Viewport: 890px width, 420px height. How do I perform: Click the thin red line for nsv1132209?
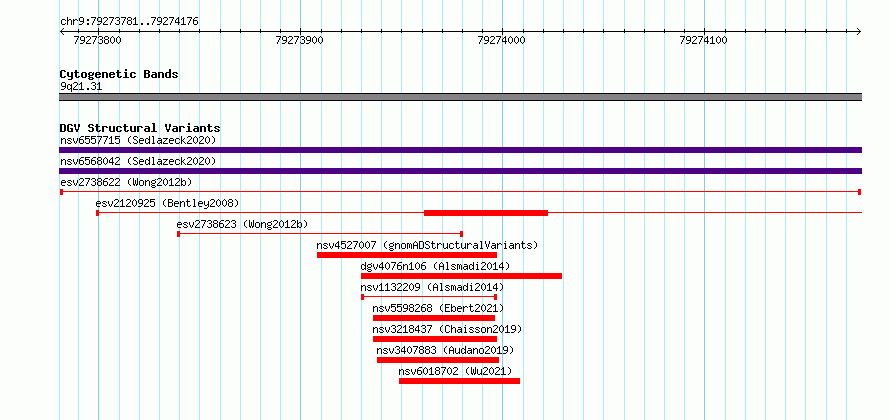click(429, 297)
